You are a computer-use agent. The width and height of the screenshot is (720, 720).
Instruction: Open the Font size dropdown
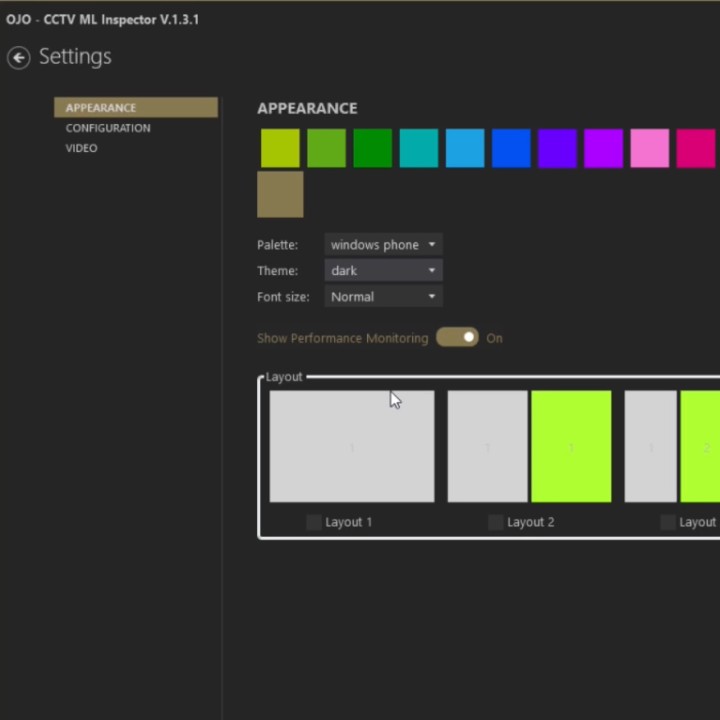383,297
